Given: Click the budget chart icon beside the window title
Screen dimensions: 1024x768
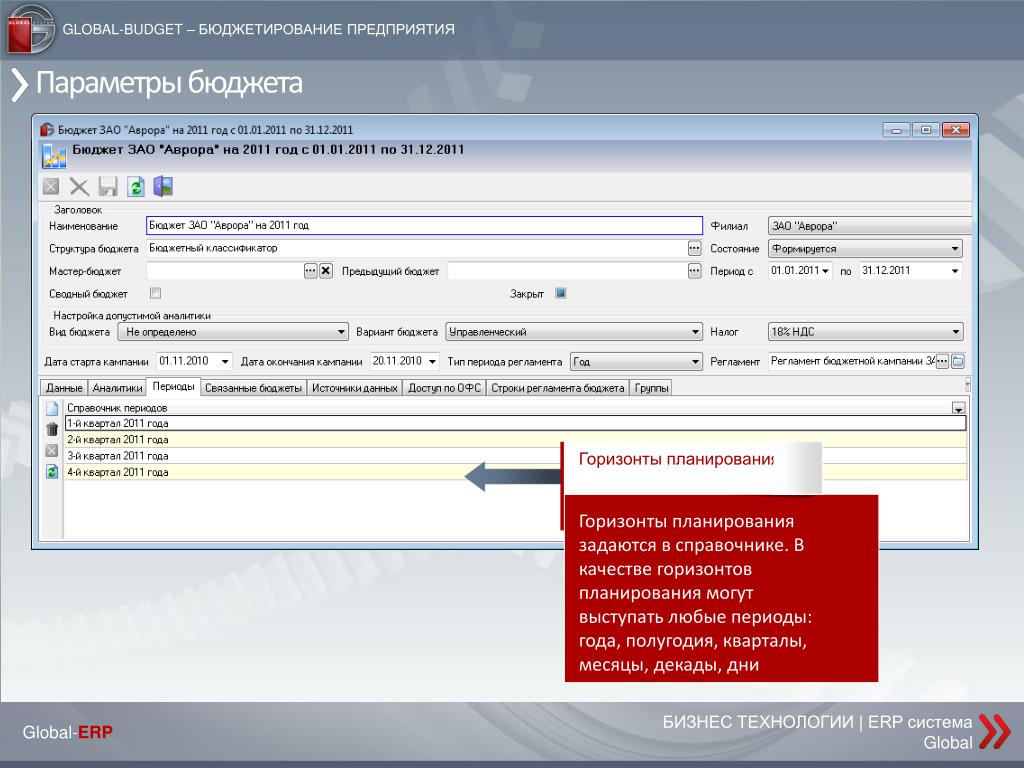Looking at the screenshot, I should tap(54, 155).
